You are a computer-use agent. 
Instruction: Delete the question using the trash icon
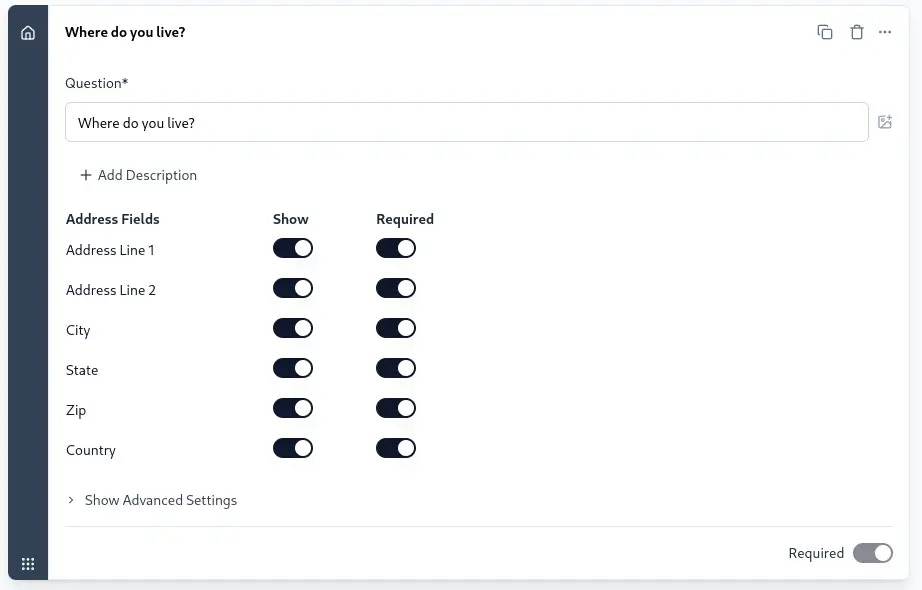[856, 32]
